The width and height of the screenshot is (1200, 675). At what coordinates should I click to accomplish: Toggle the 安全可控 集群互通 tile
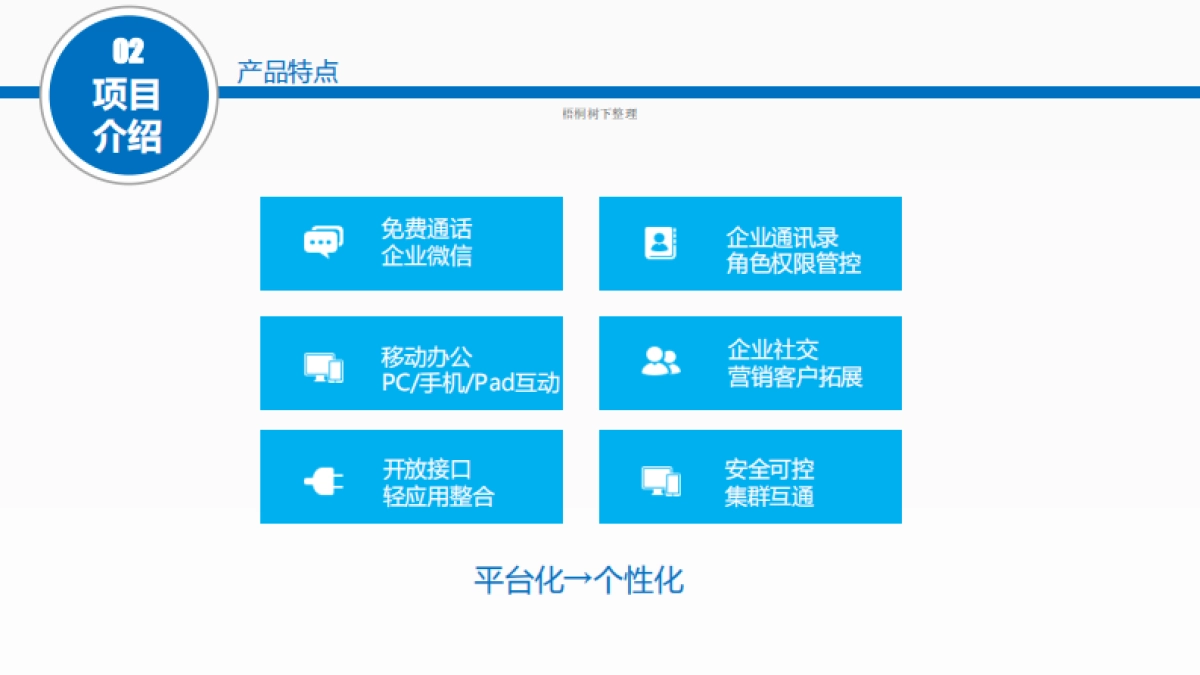coord(750,477)
